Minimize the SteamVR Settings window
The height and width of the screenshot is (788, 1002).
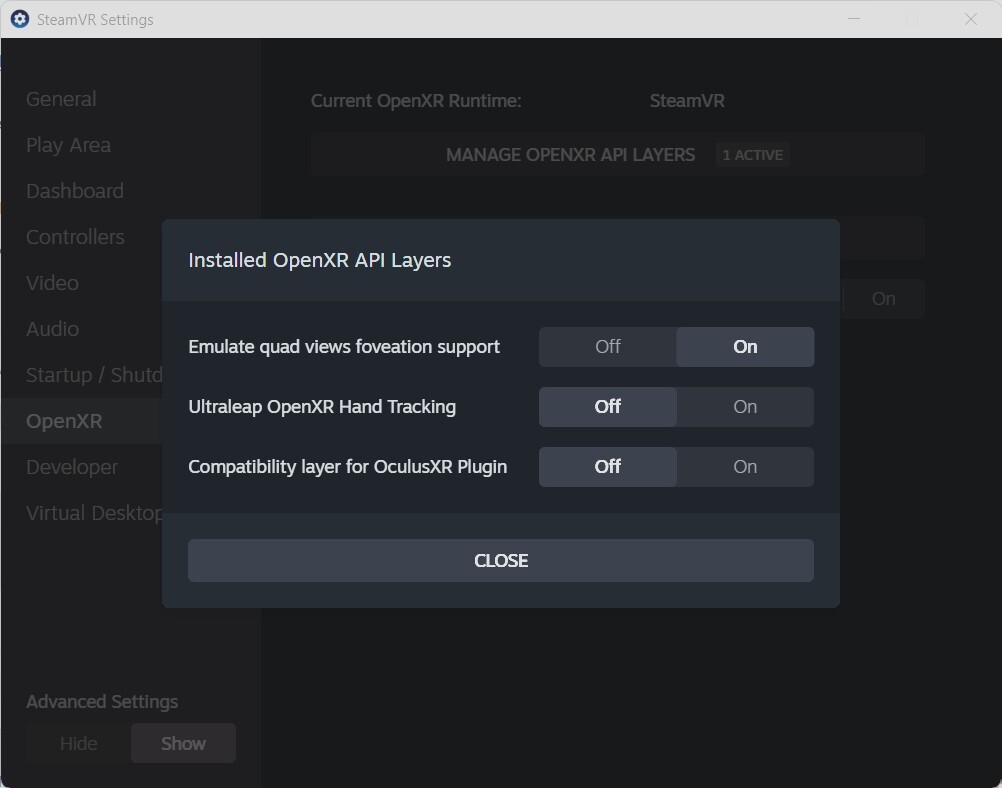click(854, 19)
